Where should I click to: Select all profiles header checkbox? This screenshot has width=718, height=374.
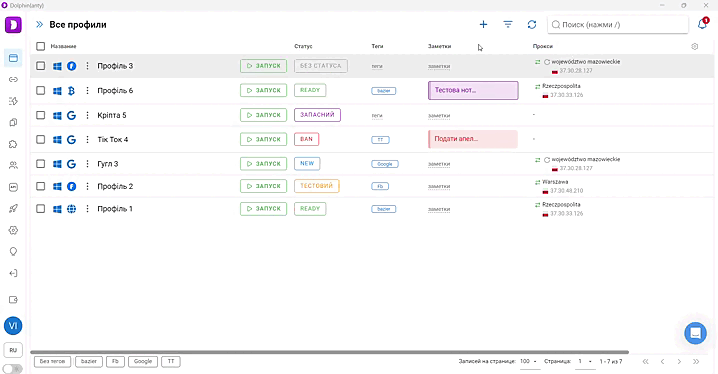pos(41,46)
